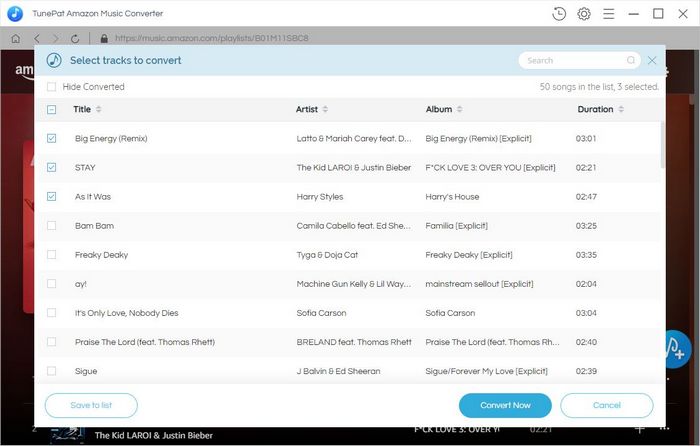
Task: Click Save to list button
Action: click(91, 405)
